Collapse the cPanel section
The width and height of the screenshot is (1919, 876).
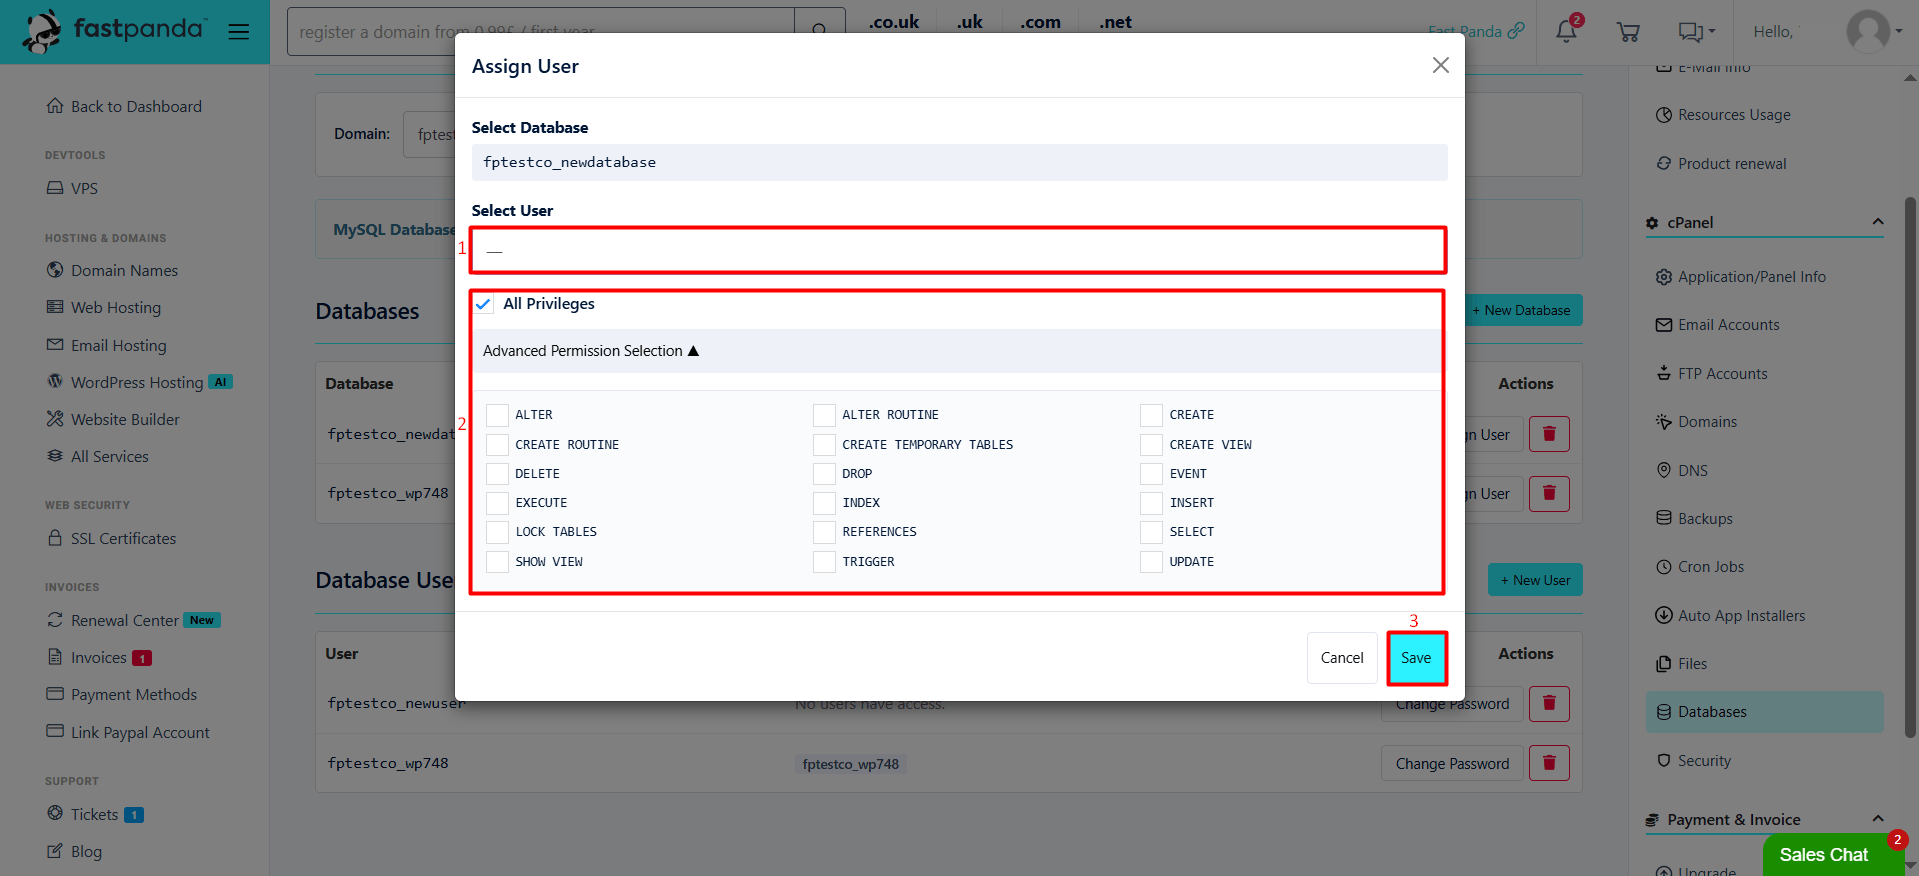coord(1877,222)
